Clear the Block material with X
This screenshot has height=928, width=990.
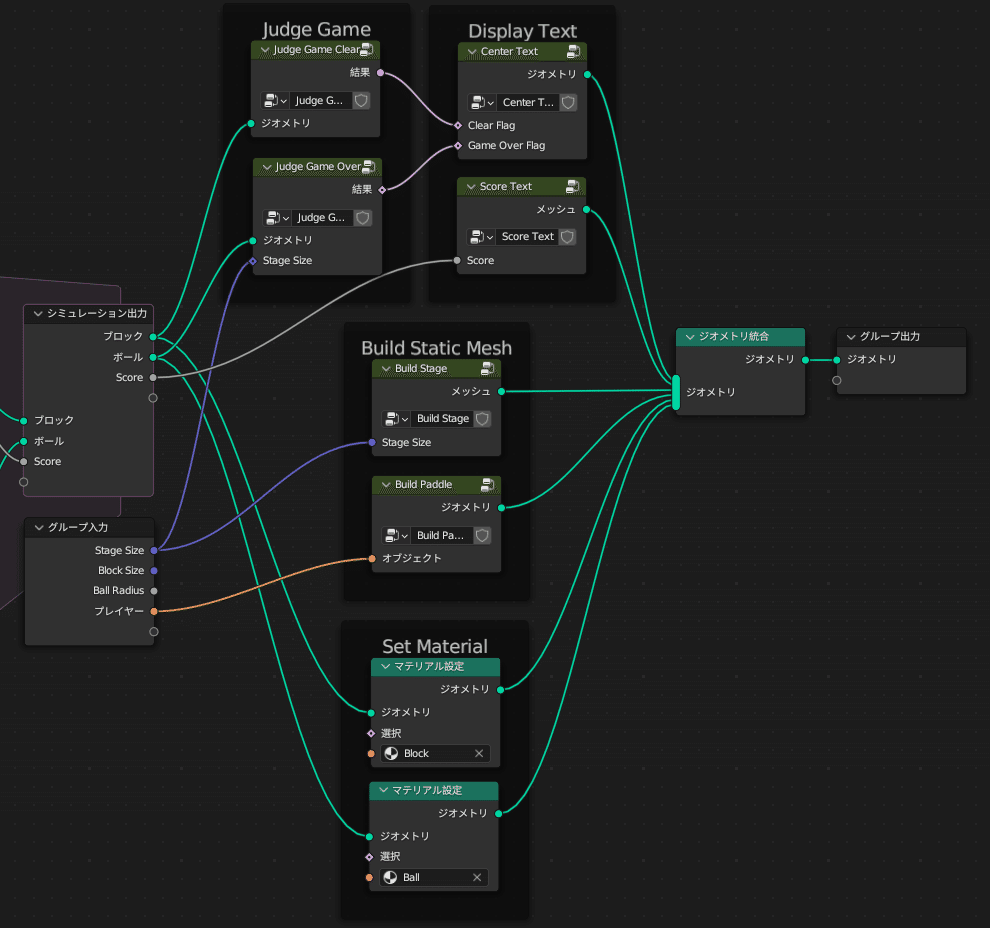479,753
